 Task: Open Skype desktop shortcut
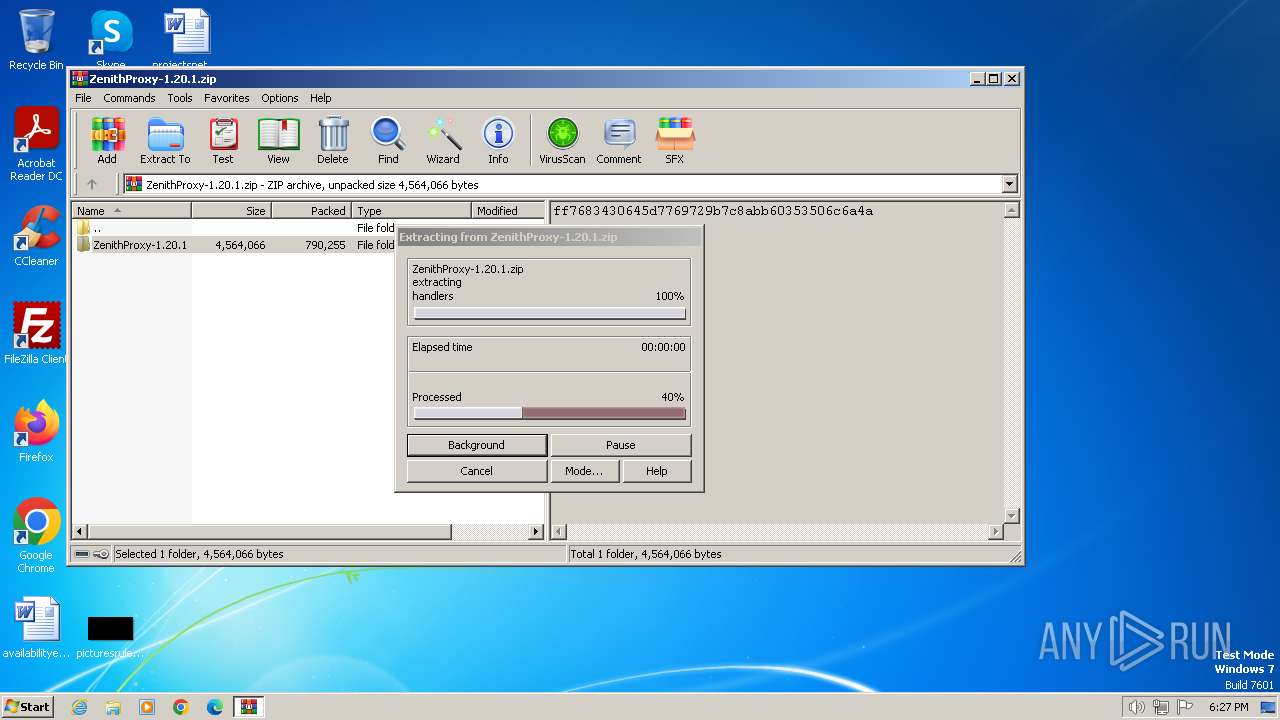pos(111,39)
